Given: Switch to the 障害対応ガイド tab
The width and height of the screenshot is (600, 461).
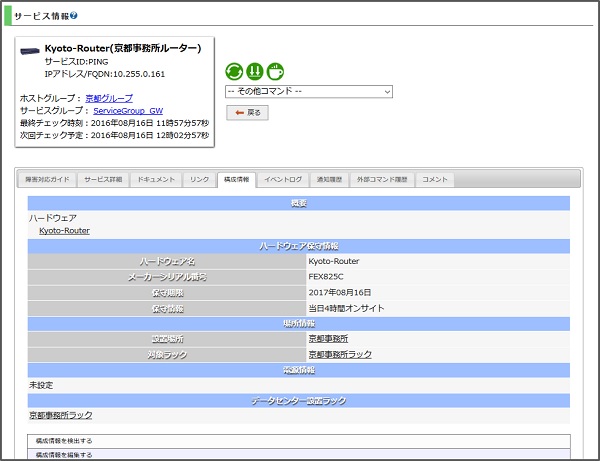Looking at the screenshot, I should [47, 179].
